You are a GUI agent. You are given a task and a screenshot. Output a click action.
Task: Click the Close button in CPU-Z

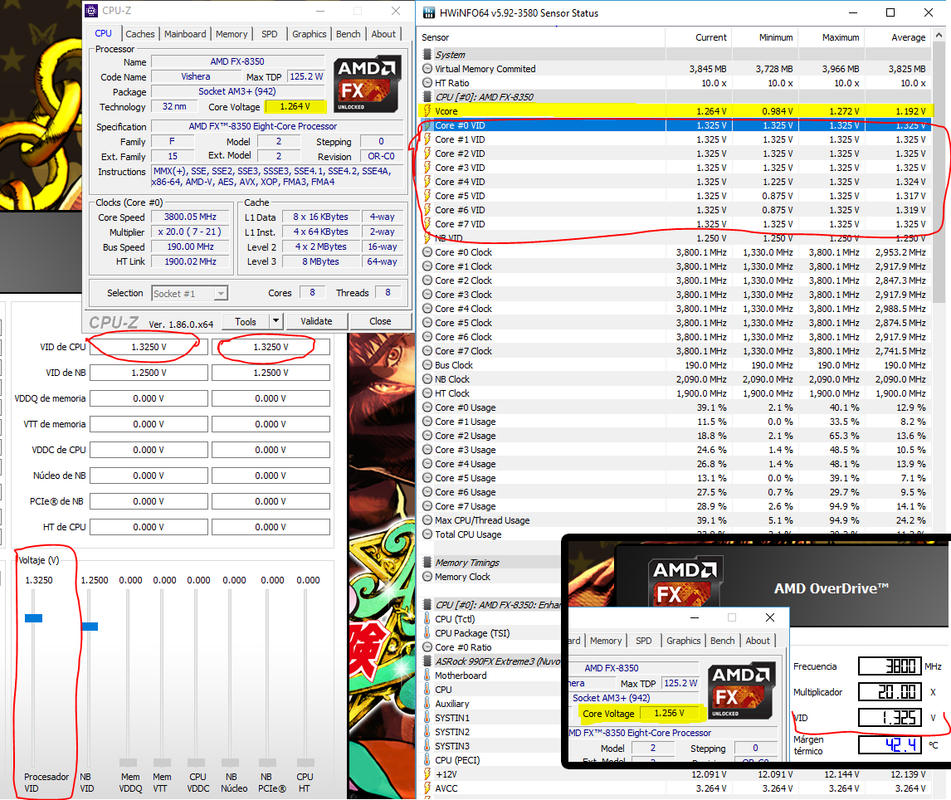point(380,321)
